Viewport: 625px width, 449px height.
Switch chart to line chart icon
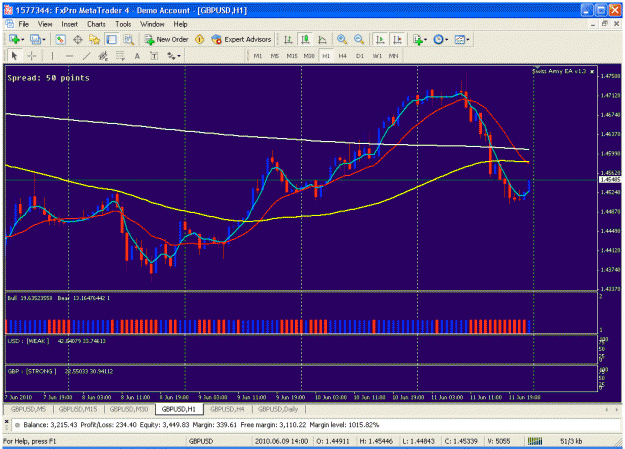pos(322,39)
